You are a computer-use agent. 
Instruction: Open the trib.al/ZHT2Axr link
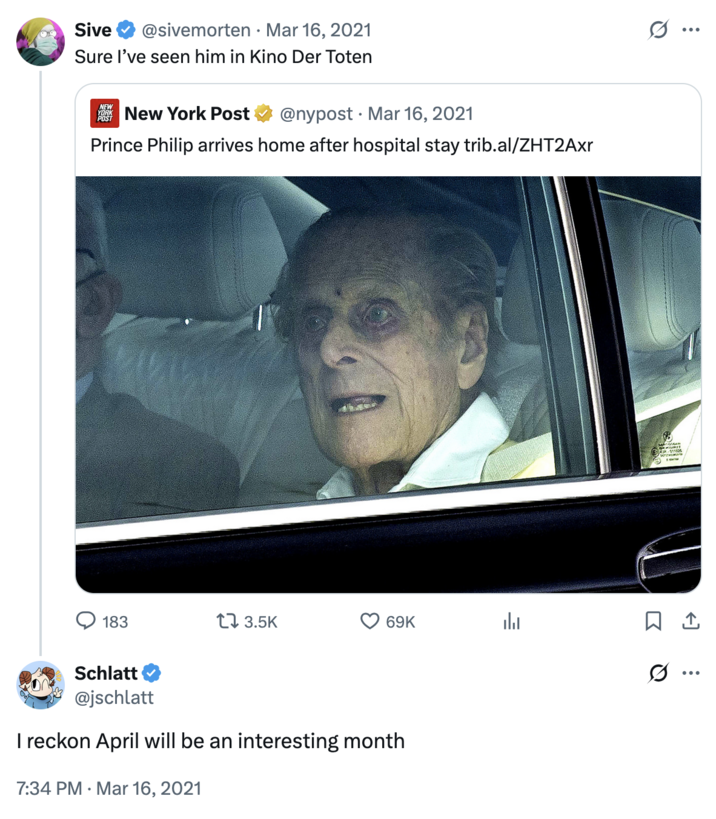point(528,145)
